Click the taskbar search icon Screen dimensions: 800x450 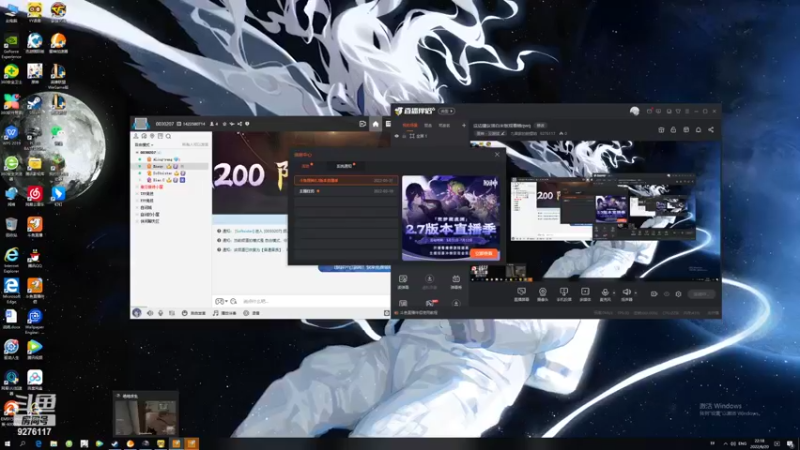(23, 444)
